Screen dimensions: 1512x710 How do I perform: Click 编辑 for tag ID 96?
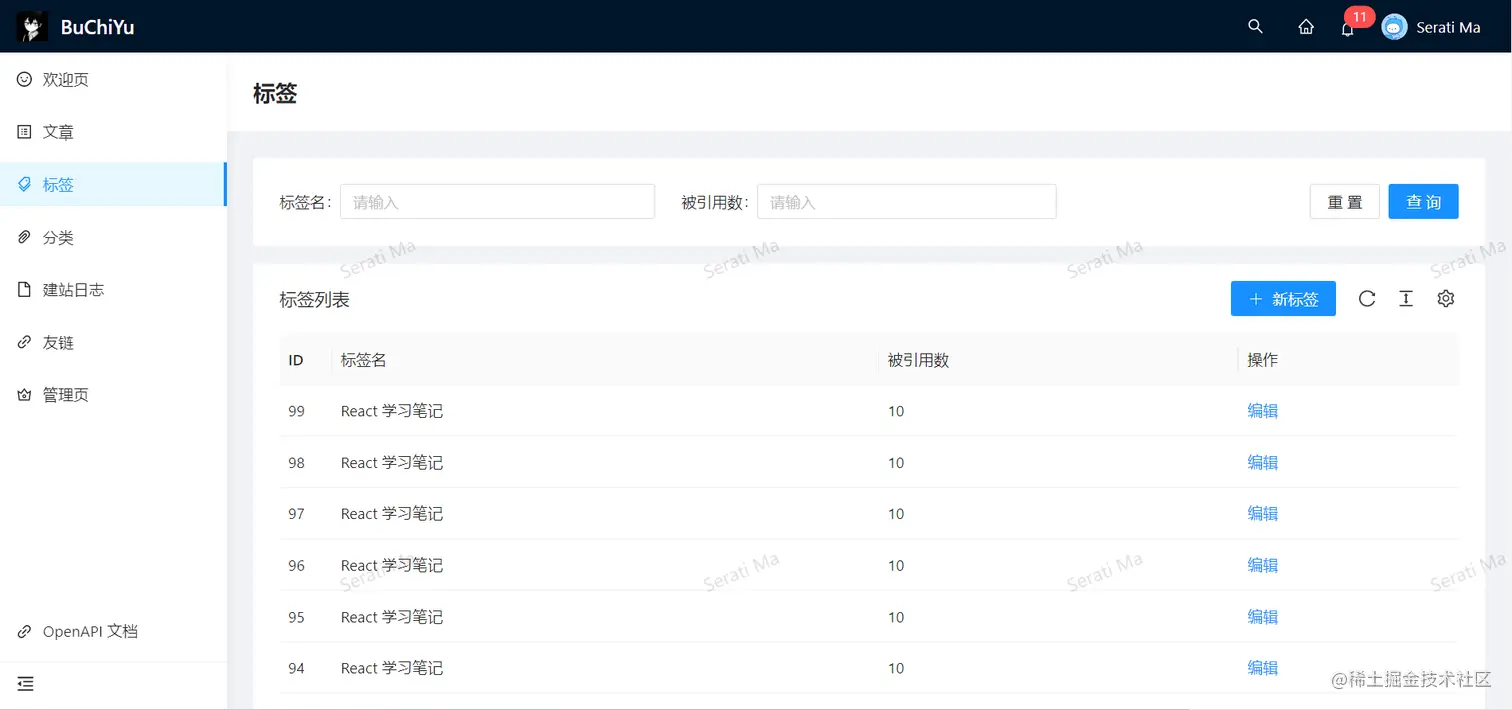[x=1262, y=565]
